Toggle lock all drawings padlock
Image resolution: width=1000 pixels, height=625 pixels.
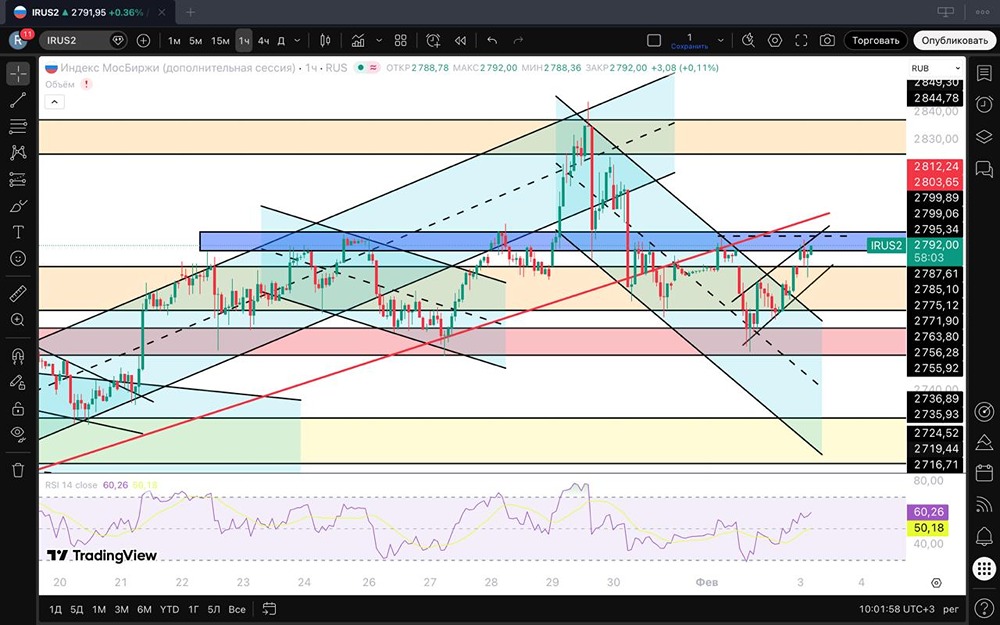tap(18, 408)
